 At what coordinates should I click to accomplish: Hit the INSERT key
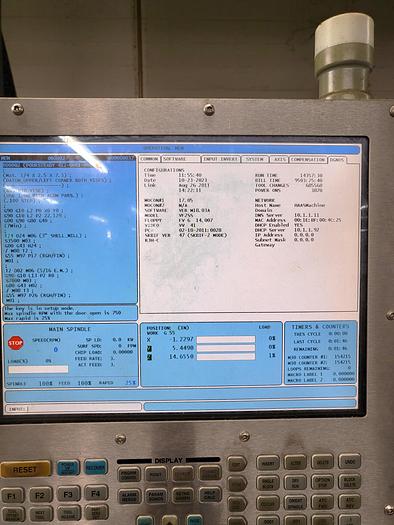coord(268,463)
